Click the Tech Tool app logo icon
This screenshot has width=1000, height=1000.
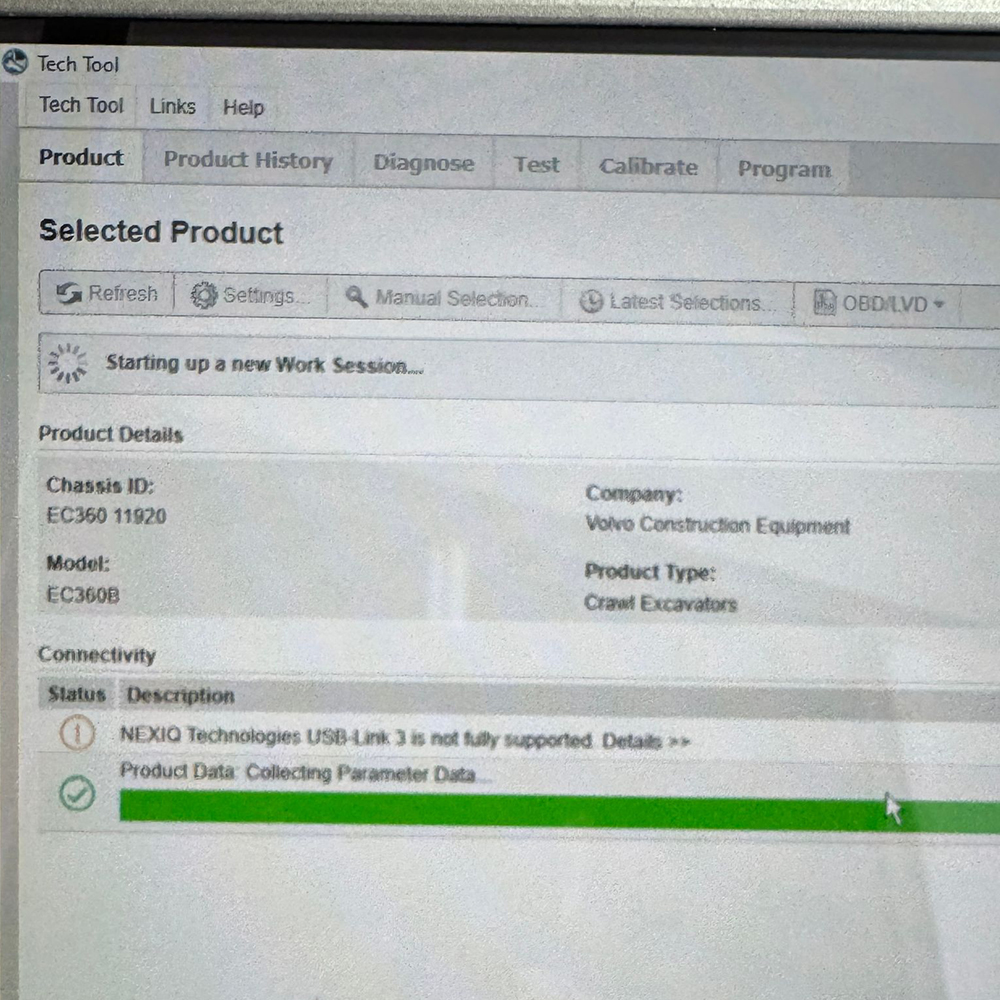tap(15, 62)
